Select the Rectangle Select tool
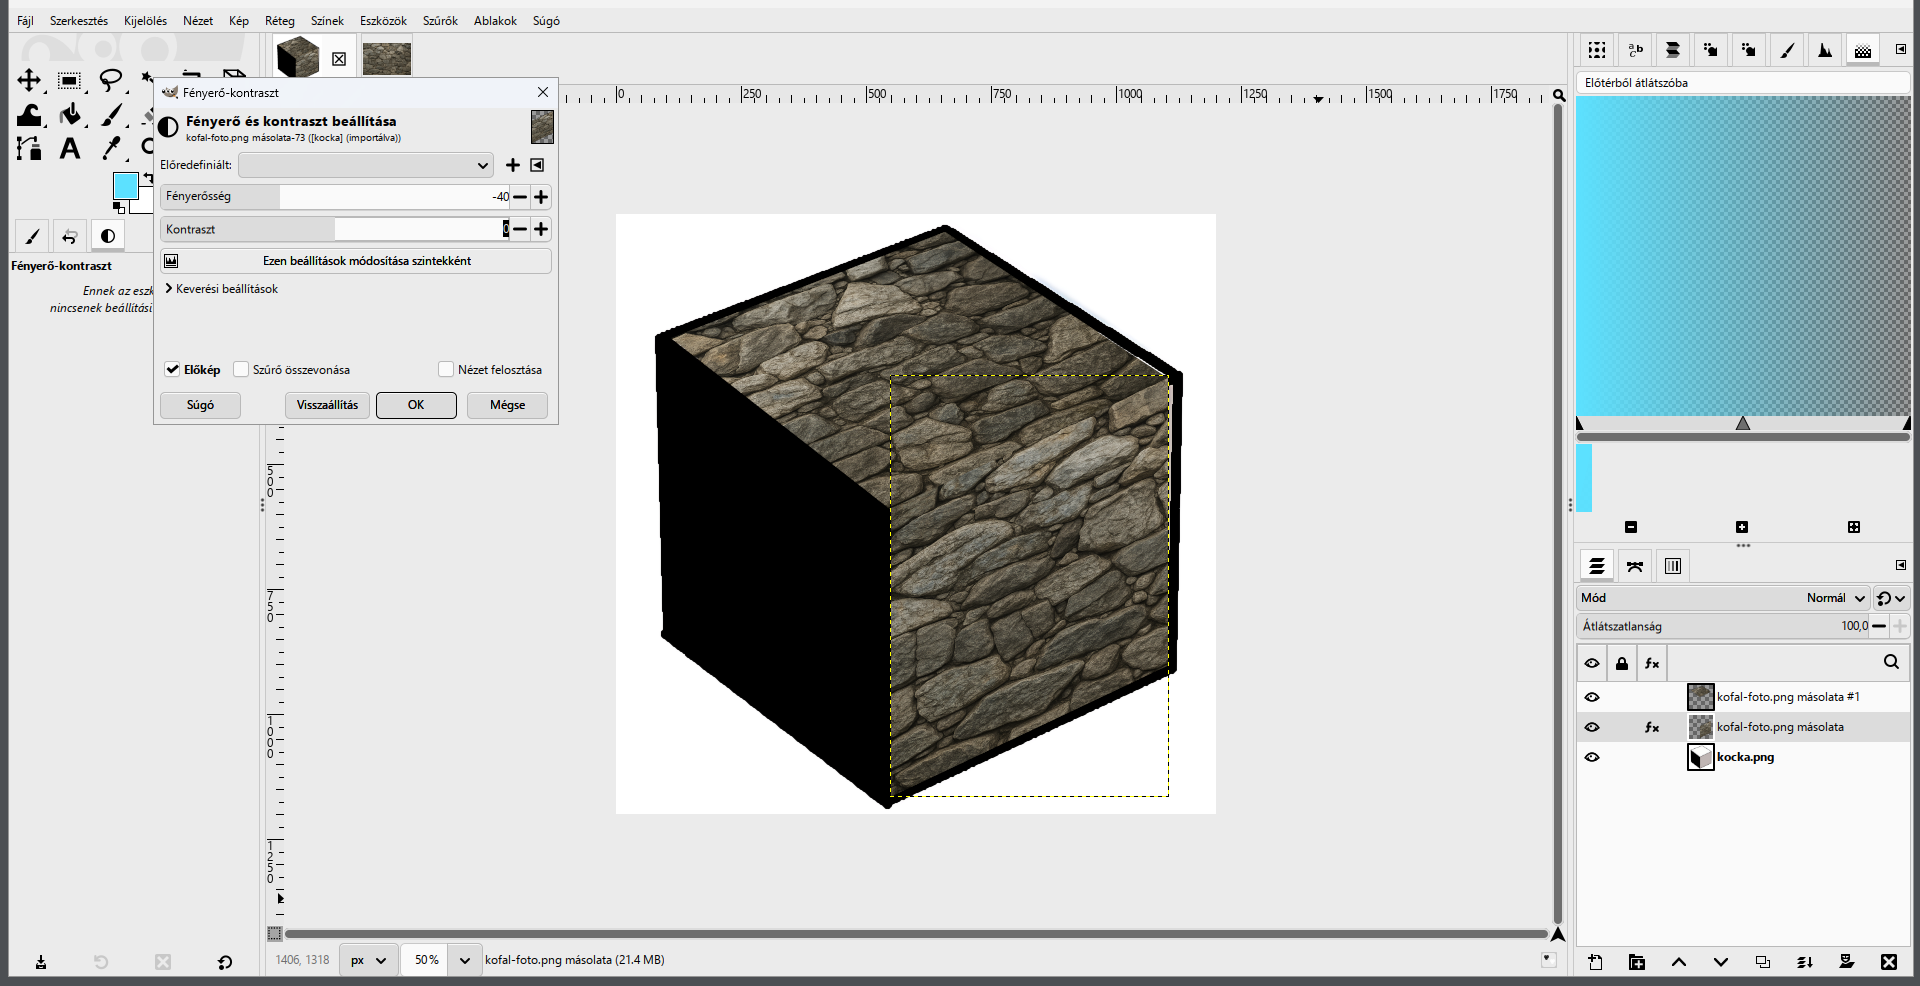 (x=69, y=81)
